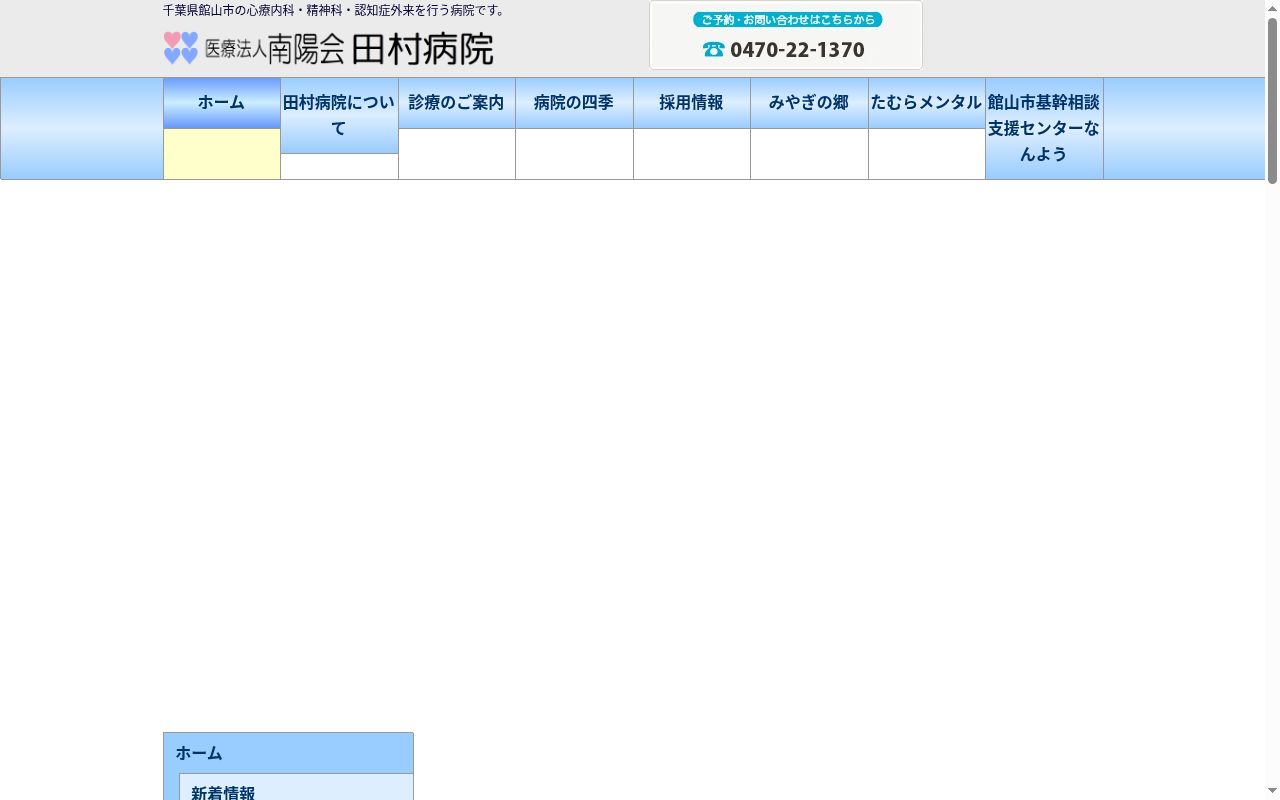Open the 採用情報 navigation item
Screen dimensions: 1280x800
pos(692,103)
